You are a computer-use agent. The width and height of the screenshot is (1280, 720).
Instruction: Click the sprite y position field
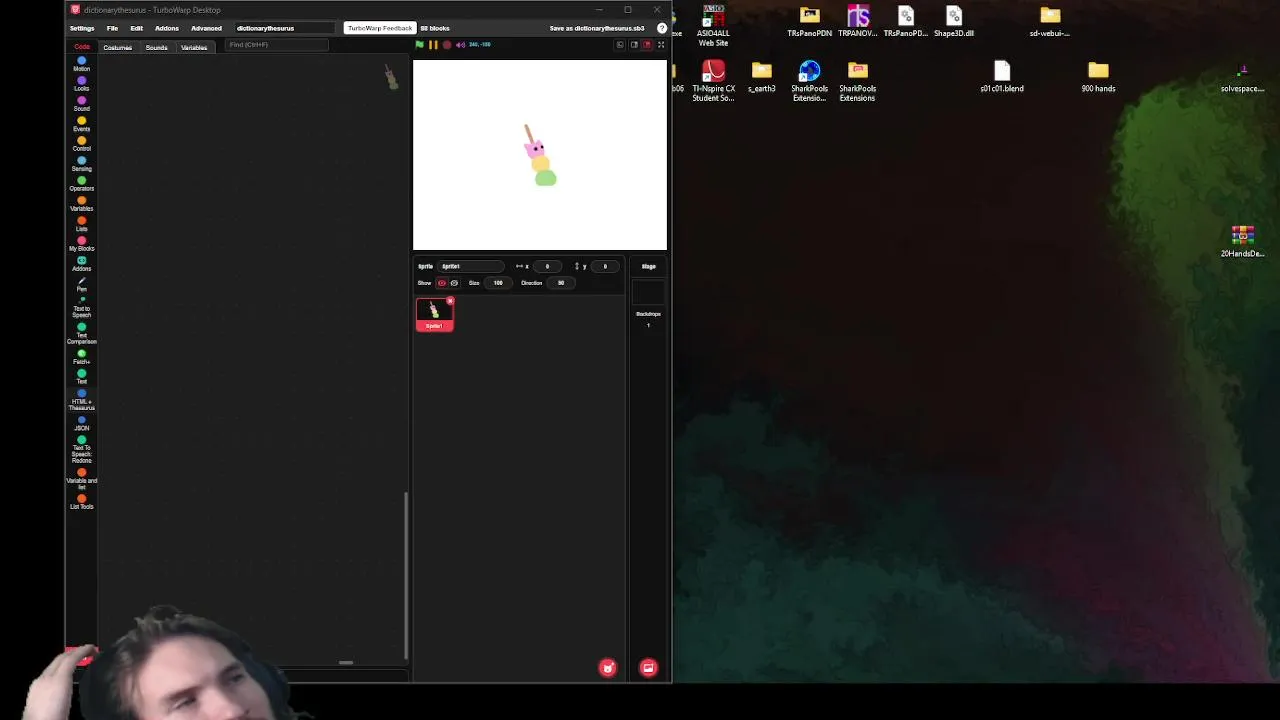point(605,266)
